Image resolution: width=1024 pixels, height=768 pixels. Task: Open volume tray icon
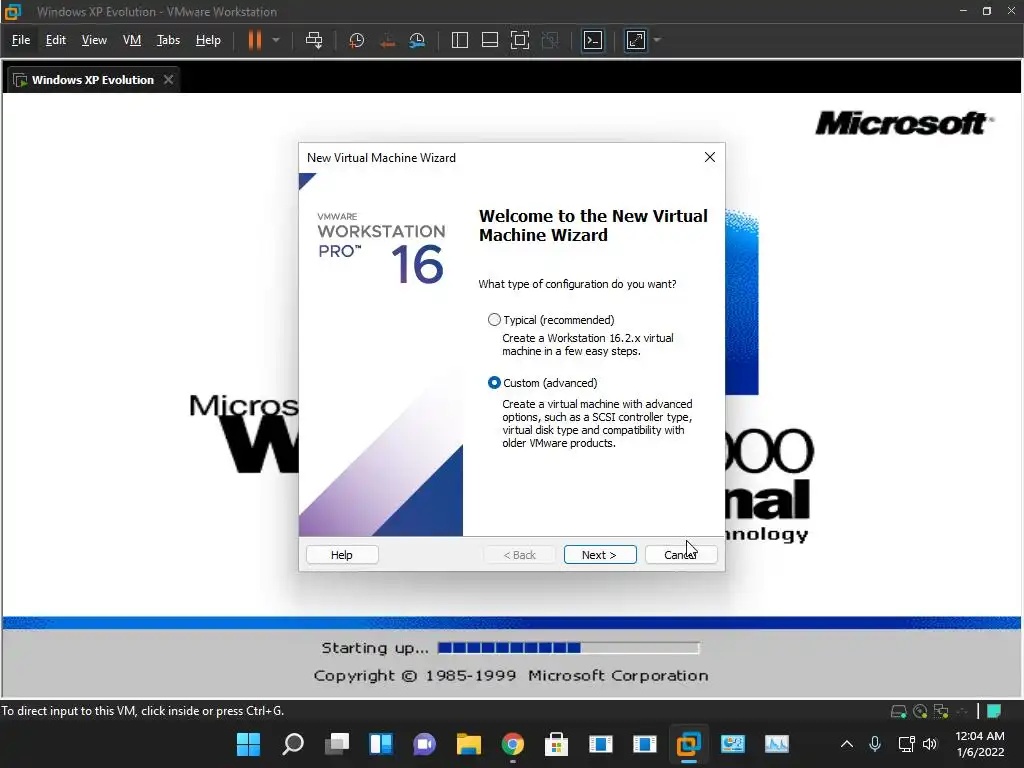point(930,744)
